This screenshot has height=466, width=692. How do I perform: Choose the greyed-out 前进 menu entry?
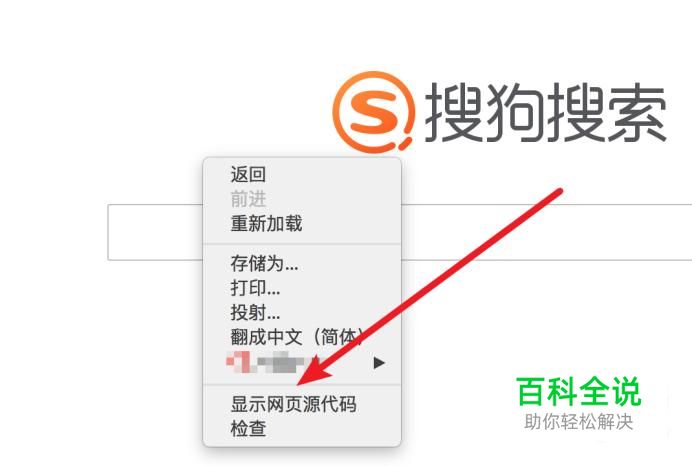[248, 199]
